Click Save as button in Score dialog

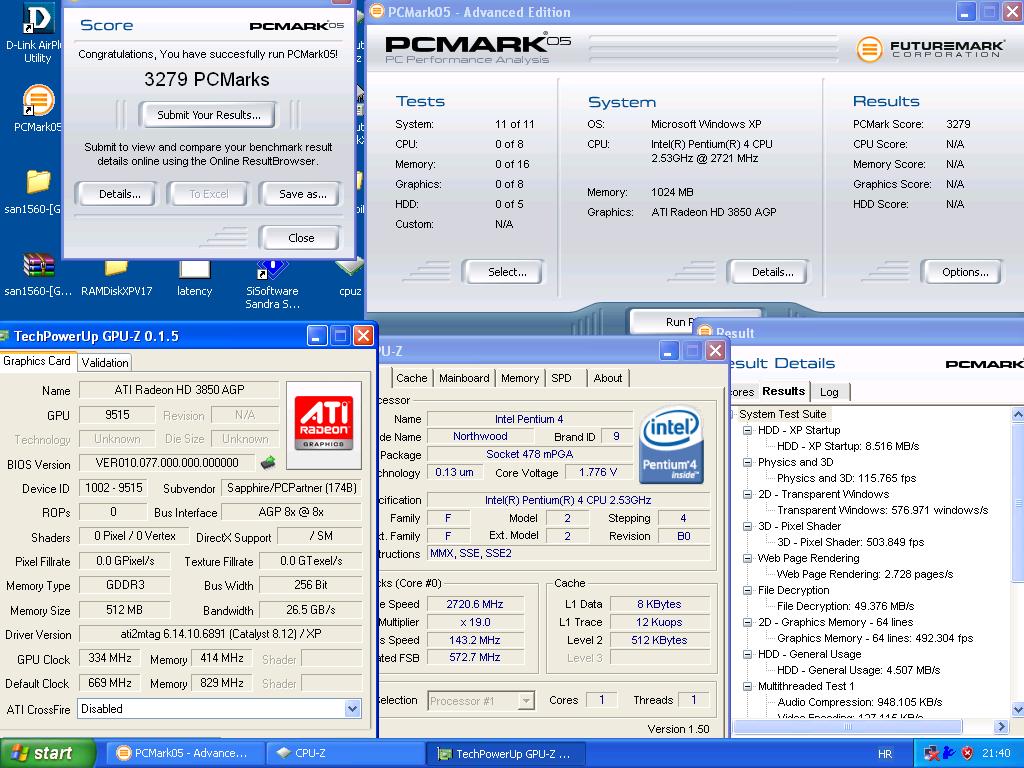tap(302, 194)
